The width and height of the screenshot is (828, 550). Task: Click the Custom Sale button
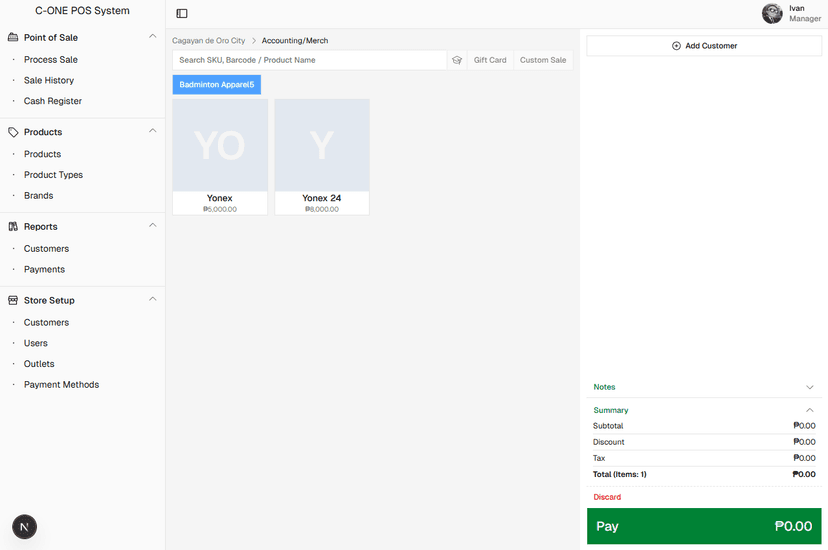coord(543,60)
